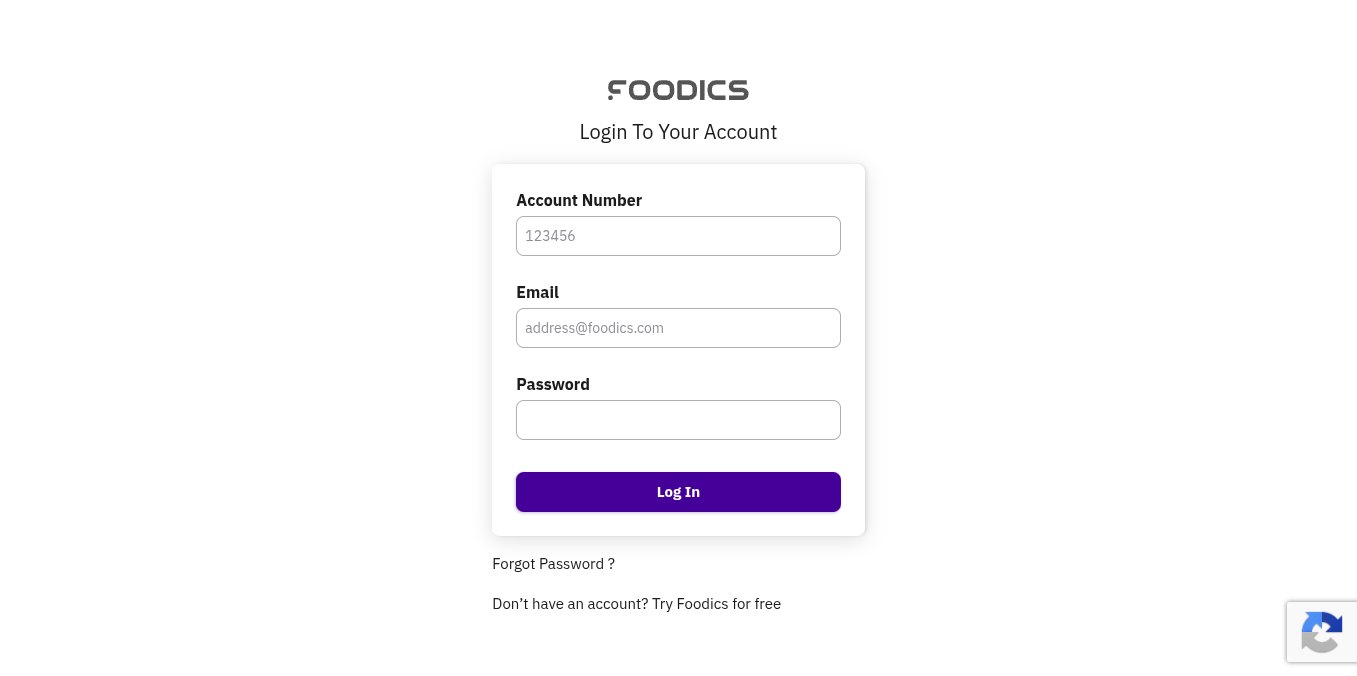Click the word Foodics in signup link
The width and height of the screenshot is (1357, 676).
coord(703,604)
